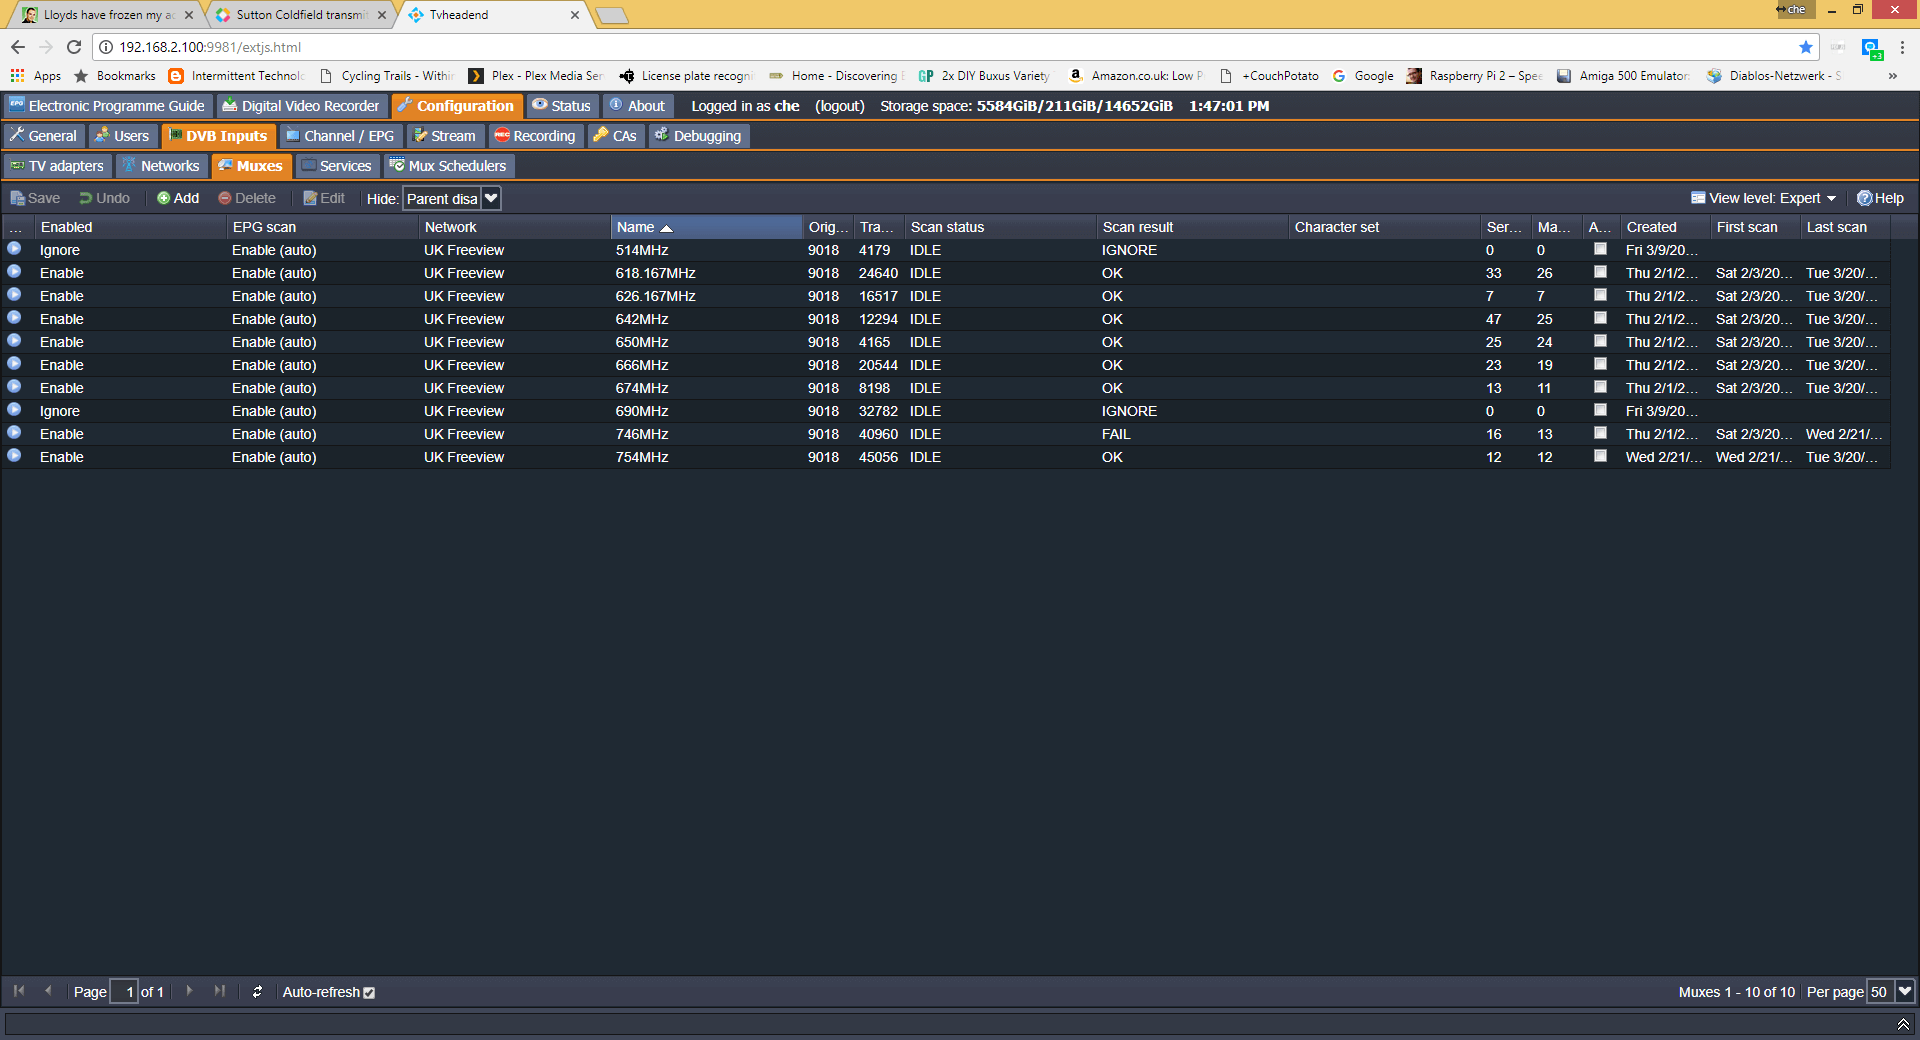Click the details icon for 514MHz row

pyautogui.click(x=14, y=249)
